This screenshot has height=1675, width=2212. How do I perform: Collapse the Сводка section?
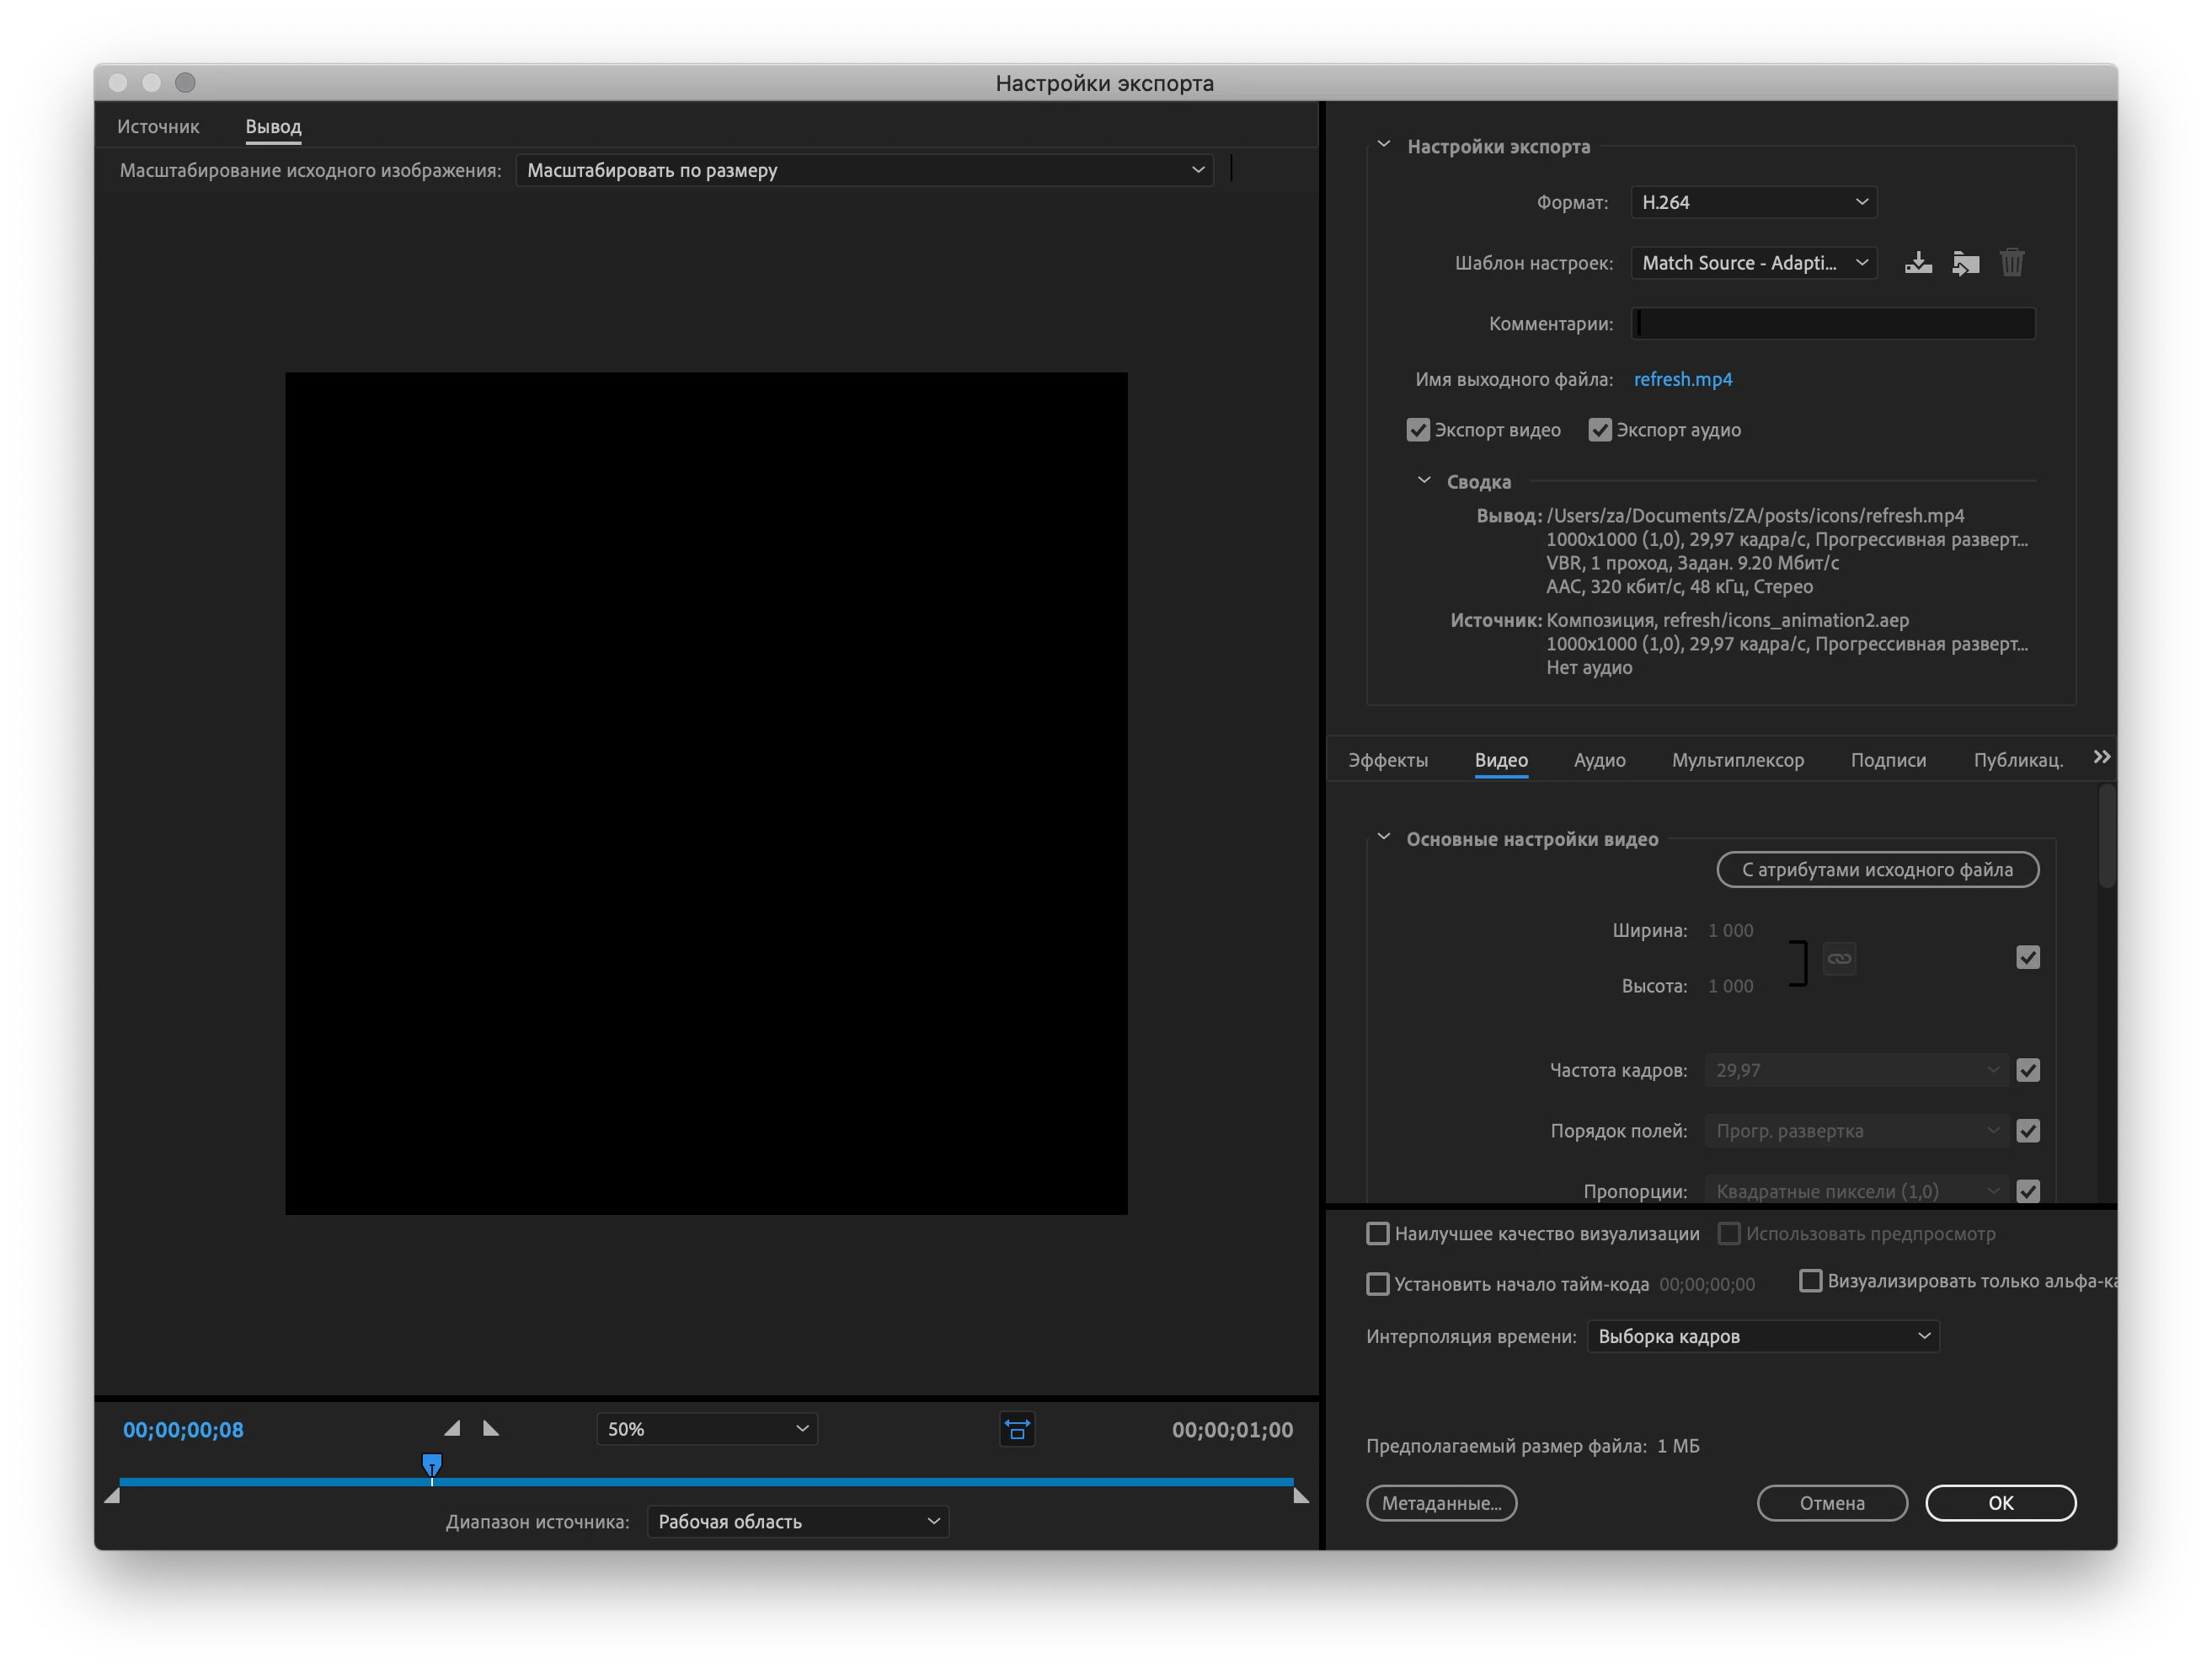click(x=1424, y=481)
